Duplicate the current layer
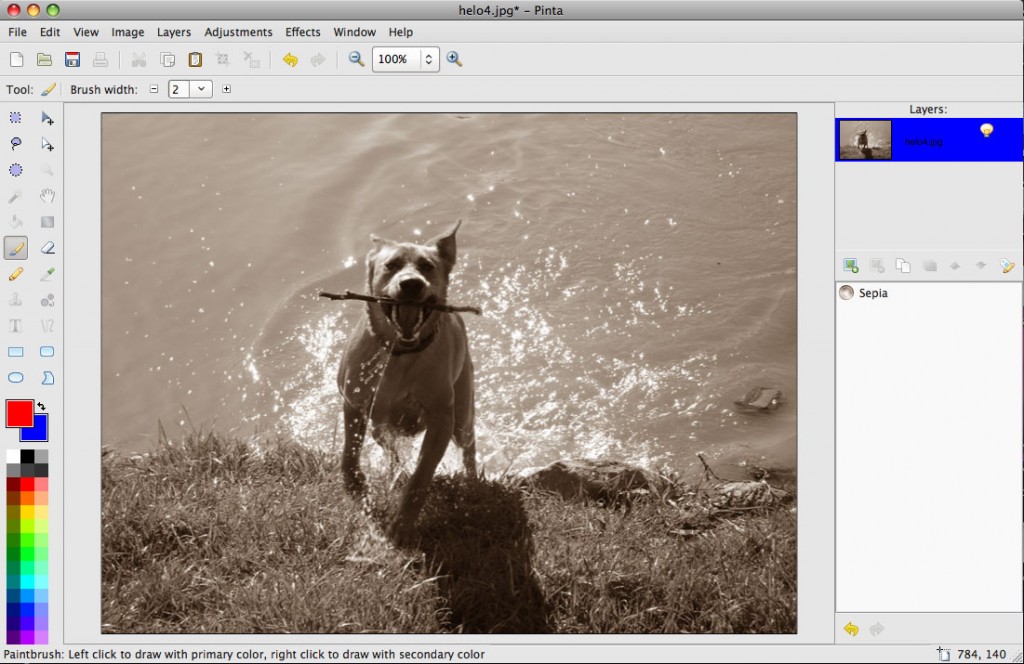The height and width of the screenshot is (664, 1024). point(903,265)
